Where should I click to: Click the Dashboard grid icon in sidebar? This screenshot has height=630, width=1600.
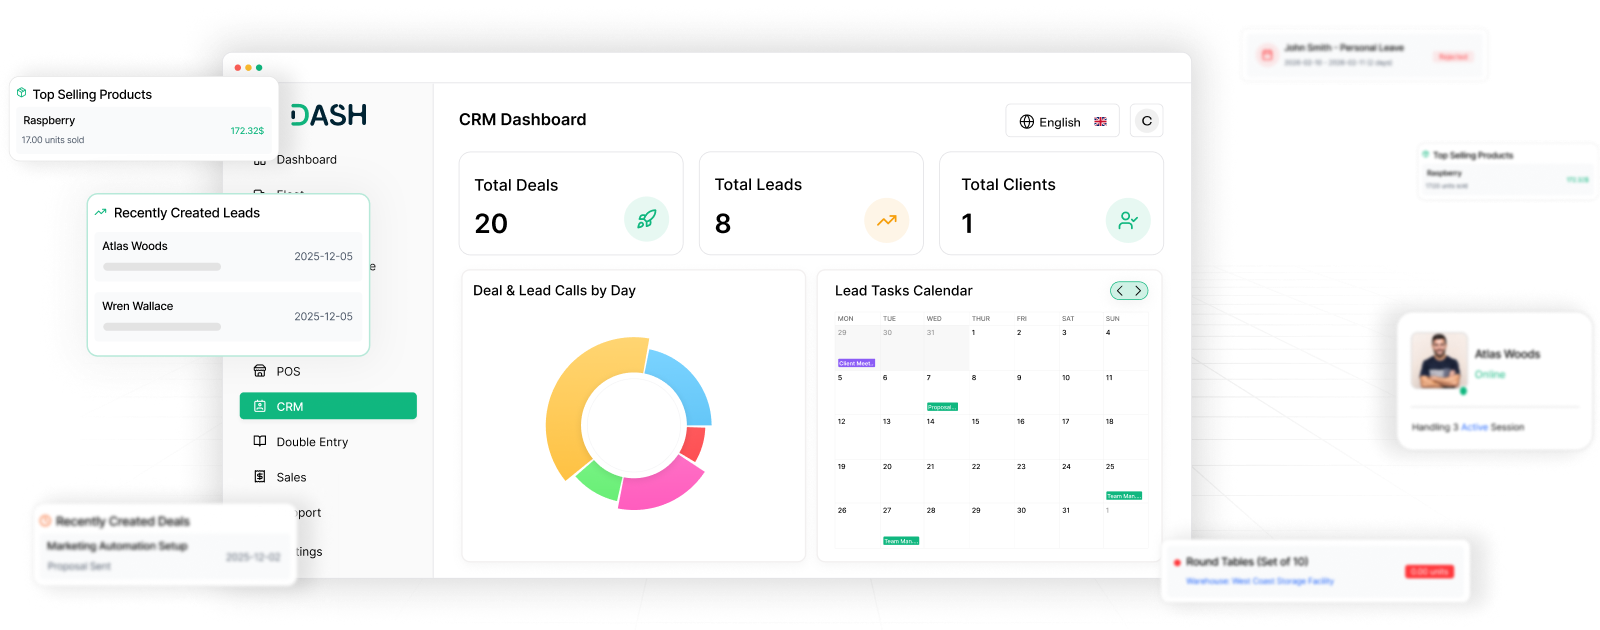tap(260, 160)
